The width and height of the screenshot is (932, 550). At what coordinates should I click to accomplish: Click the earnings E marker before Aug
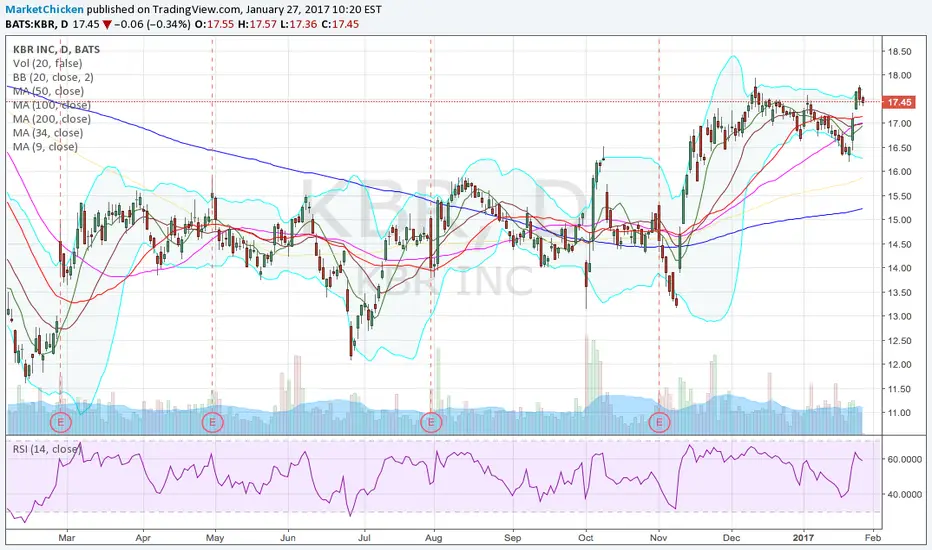431,423
